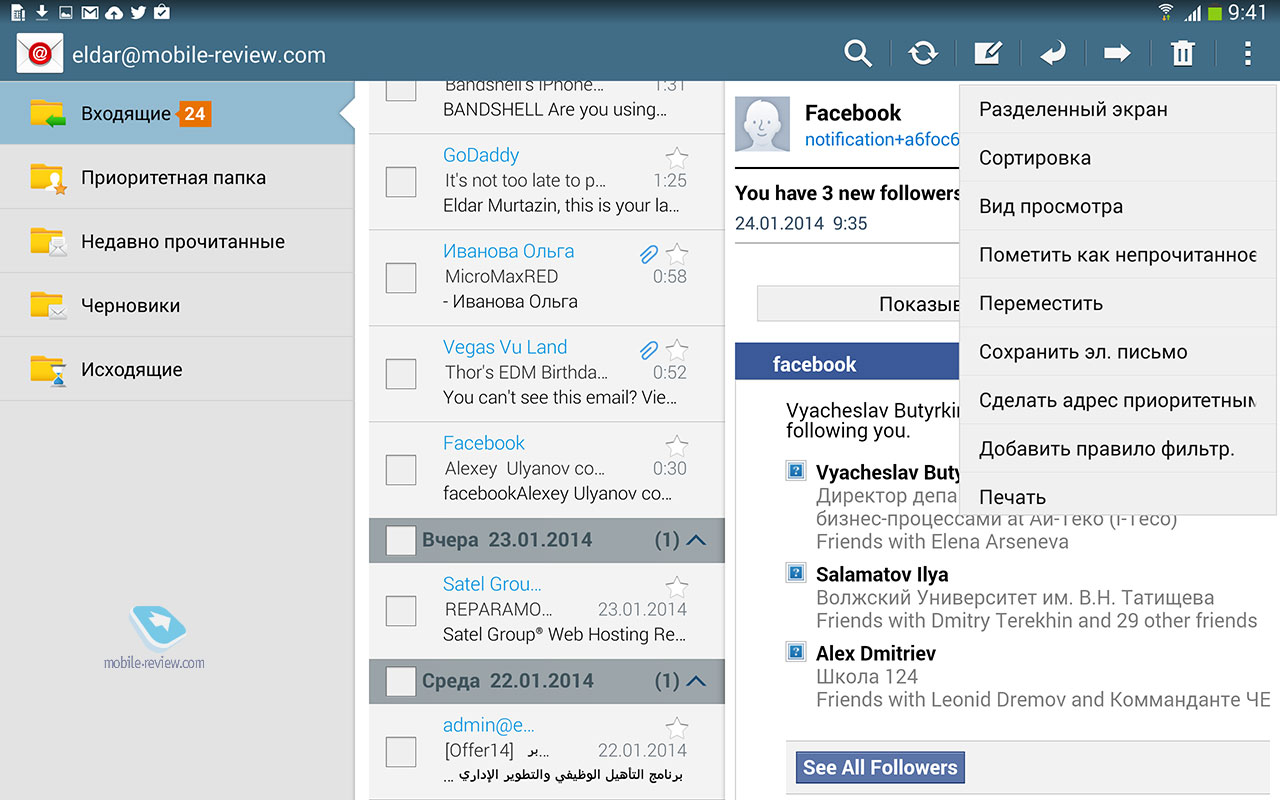Star the Satel Group email
The width and height of the screenshot is (1280, 800).
pyautogui.click(x=677, y=586)
